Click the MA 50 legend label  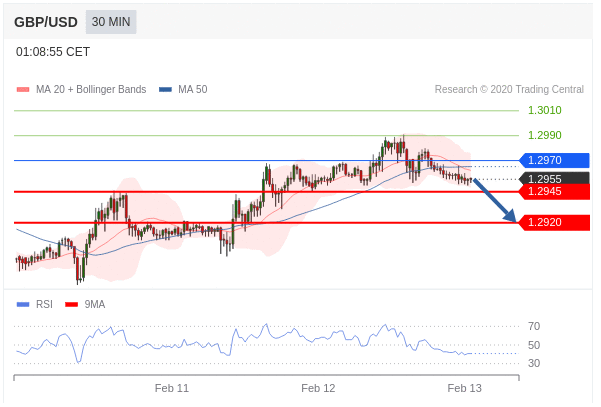[x=193, y=90]
